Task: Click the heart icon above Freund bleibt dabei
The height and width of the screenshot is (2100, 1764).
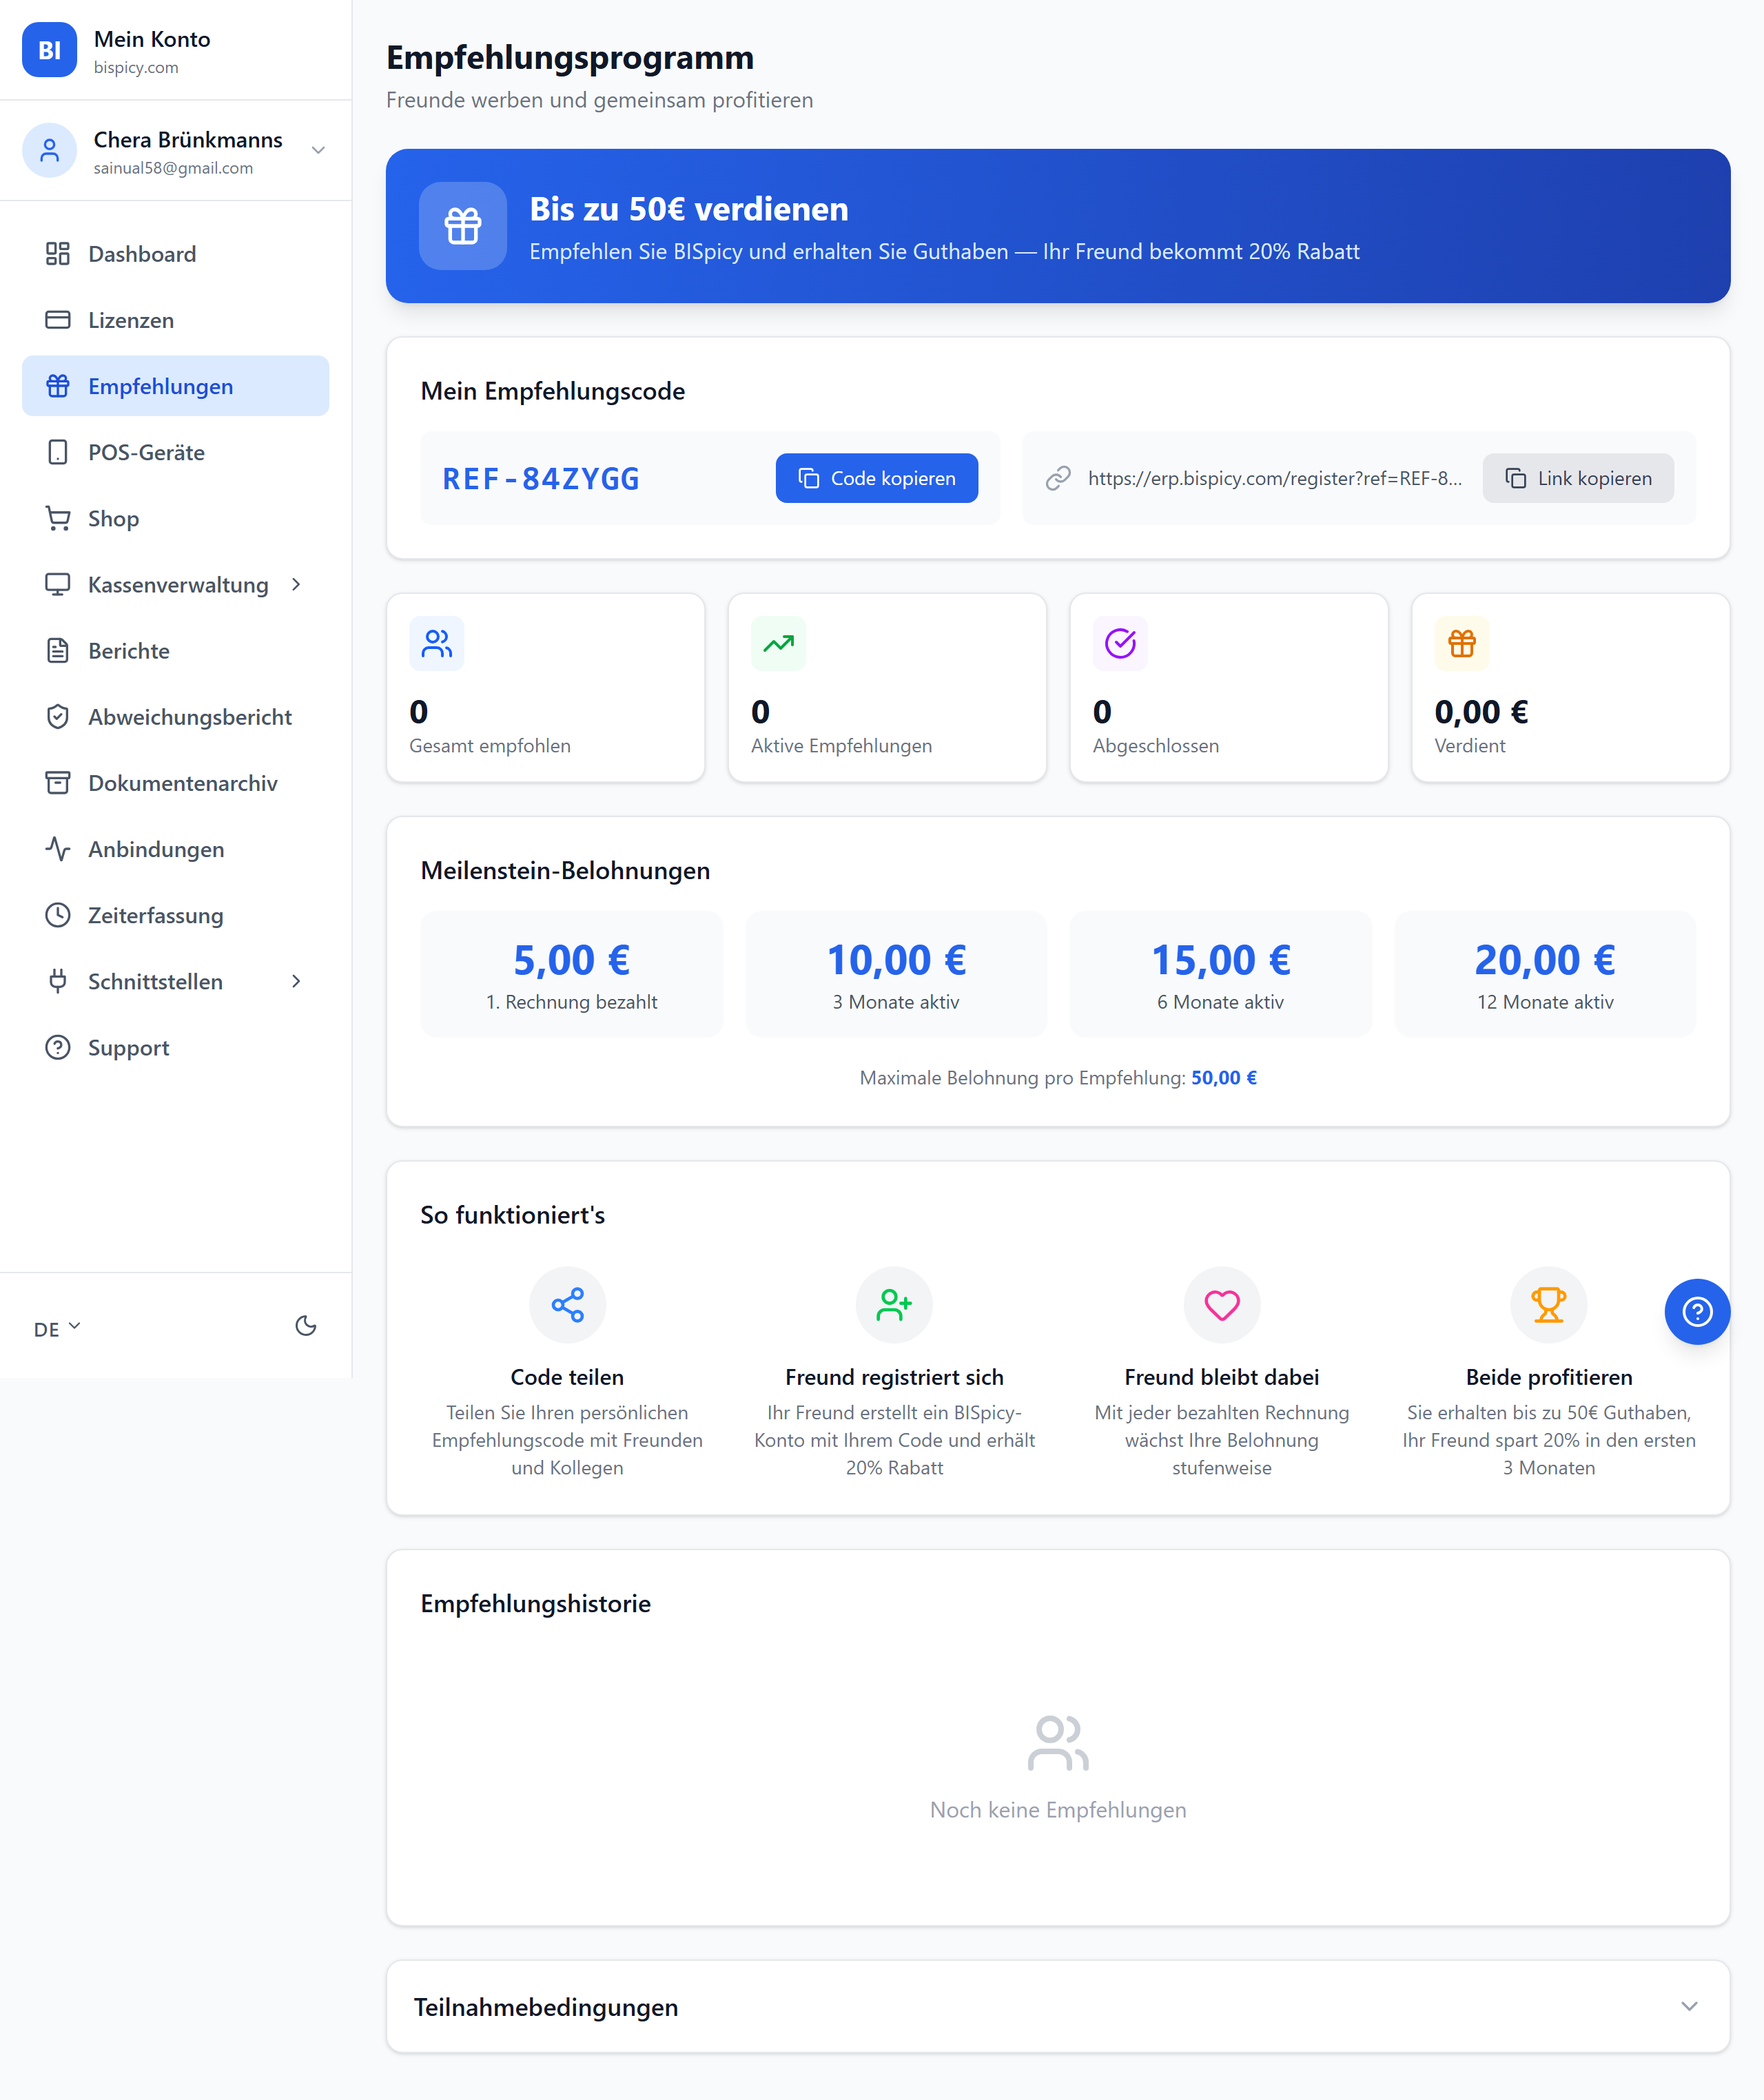Action: (1222, 1305)
